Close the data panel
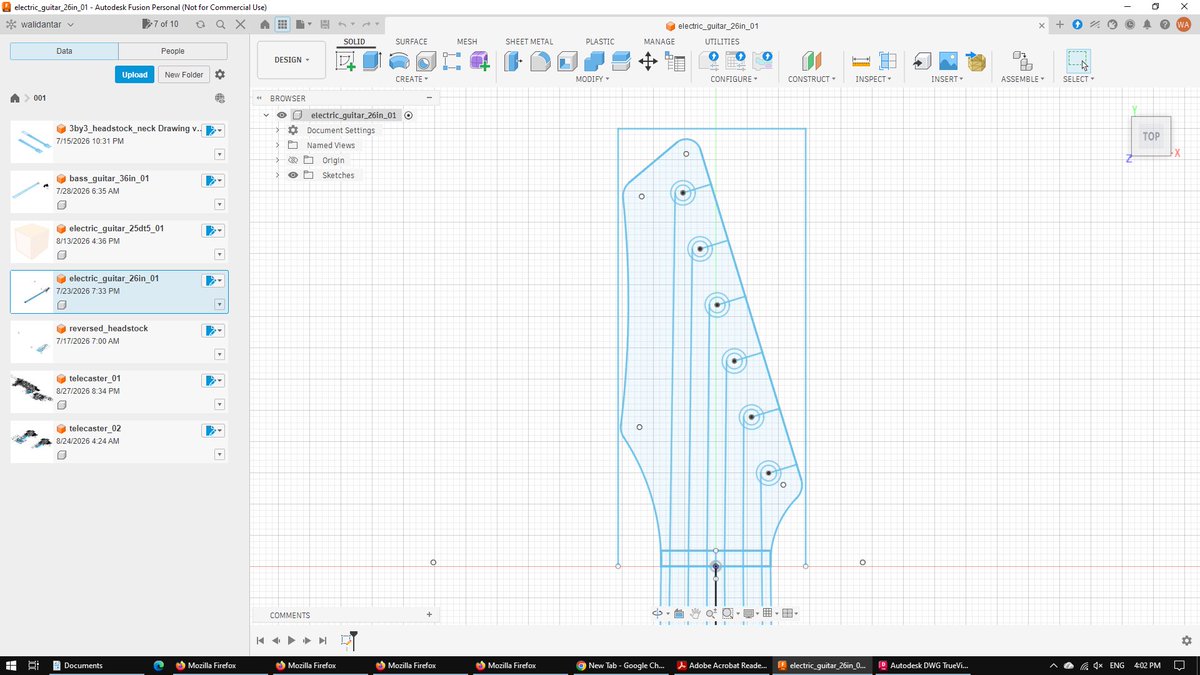Screen dimensions: 1200x675 point(239,23)
